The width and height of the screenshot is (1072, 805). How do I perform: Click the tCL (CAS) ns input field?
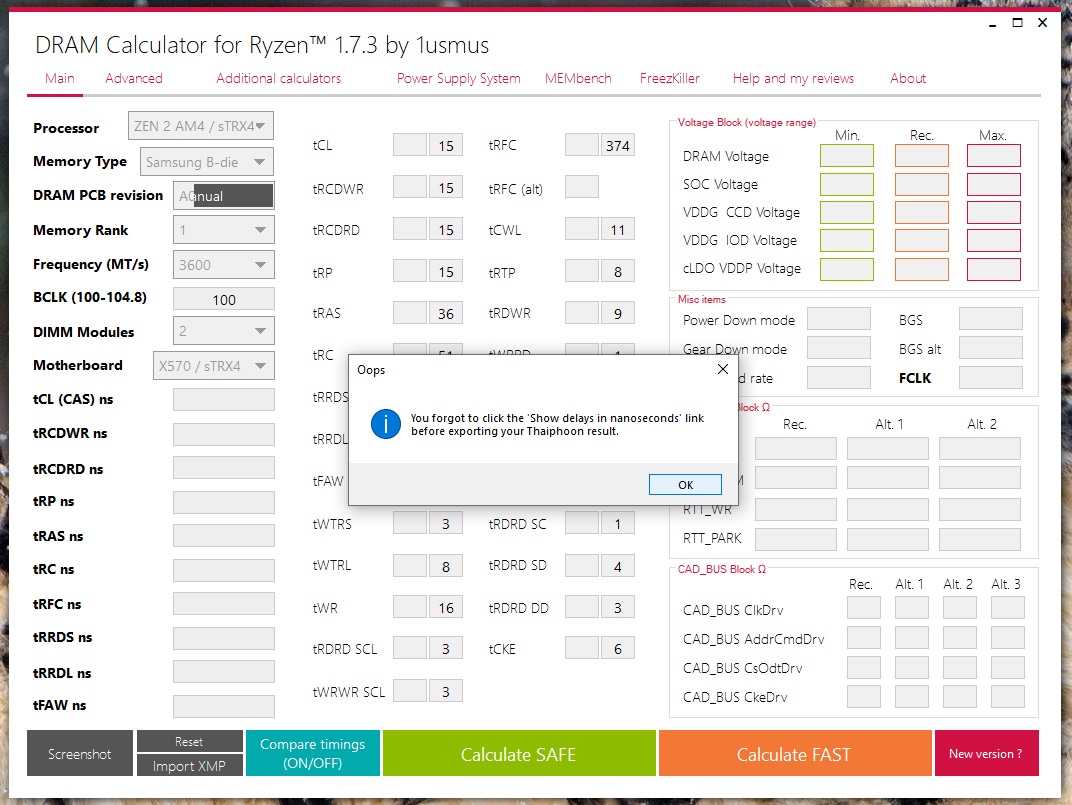tap(224, 399)
